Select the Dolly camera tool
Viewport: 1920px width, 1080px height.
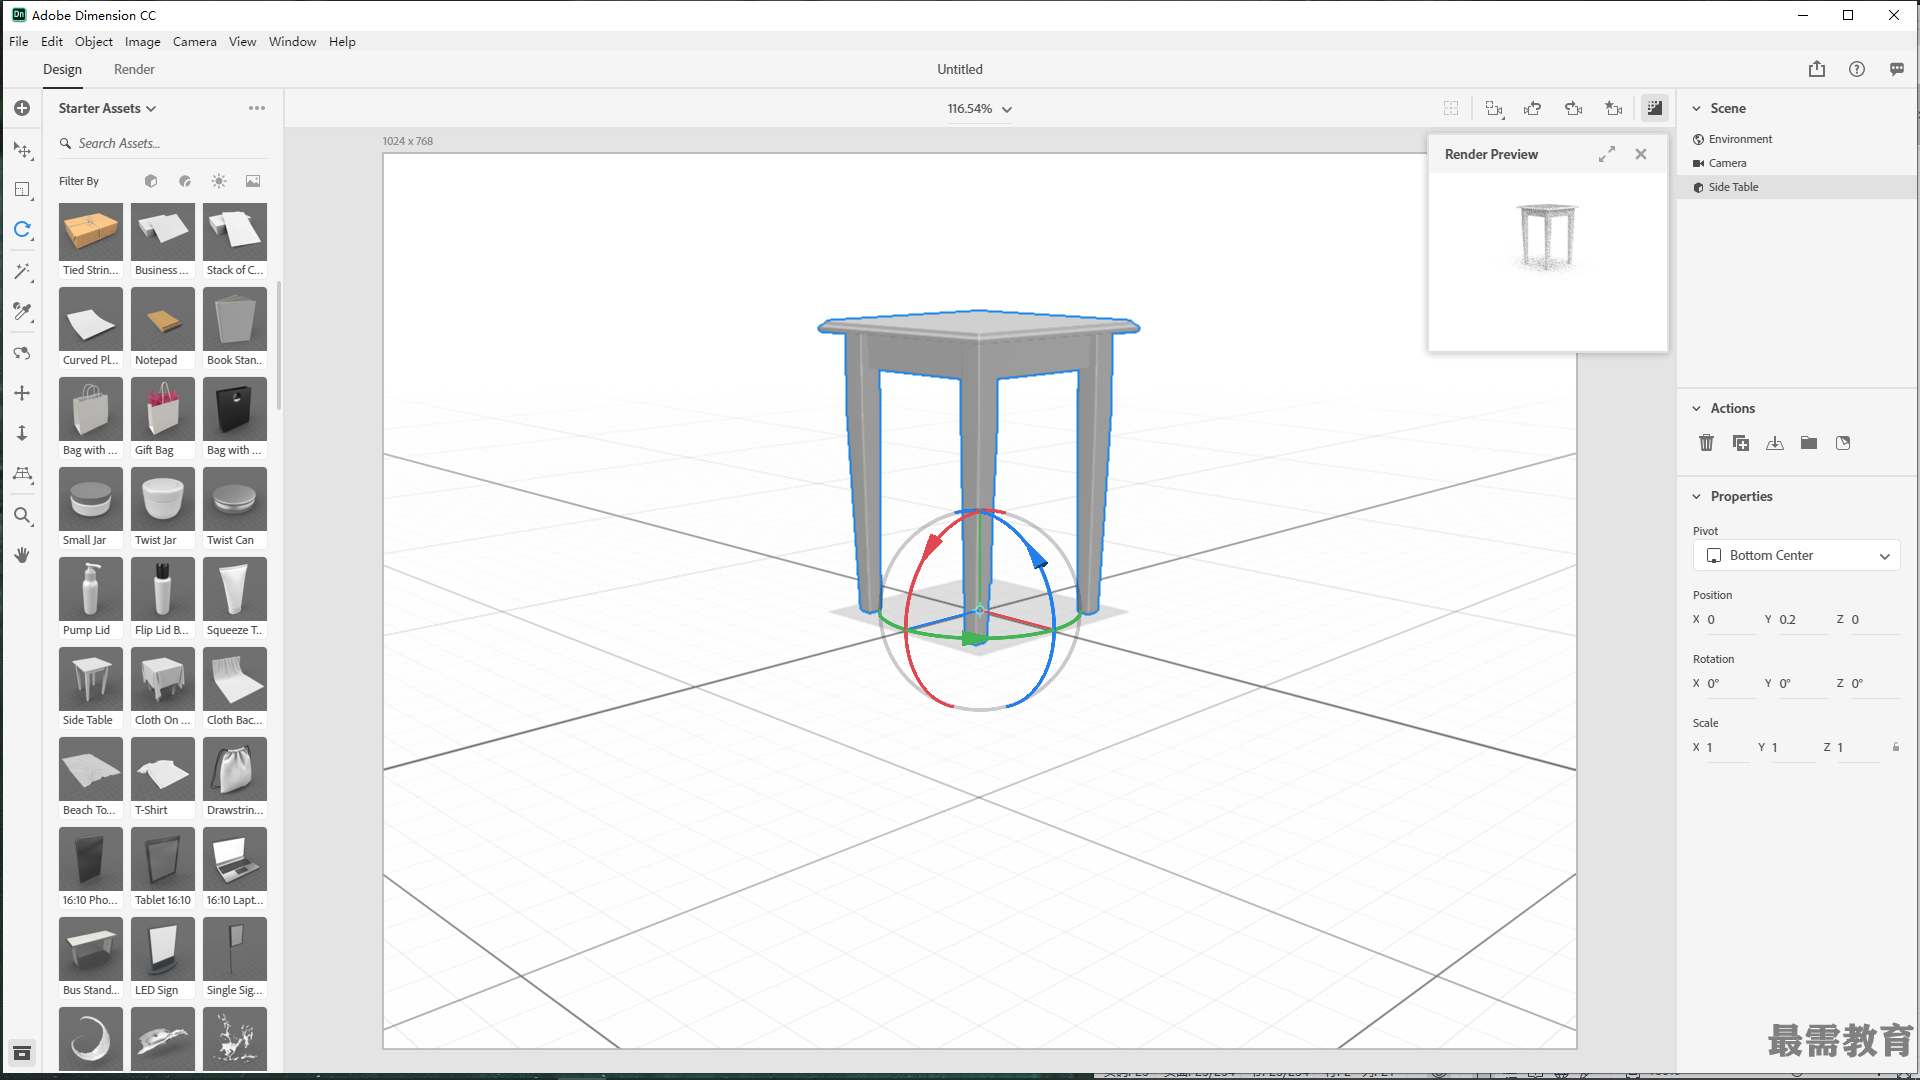[x=22, y=433]
